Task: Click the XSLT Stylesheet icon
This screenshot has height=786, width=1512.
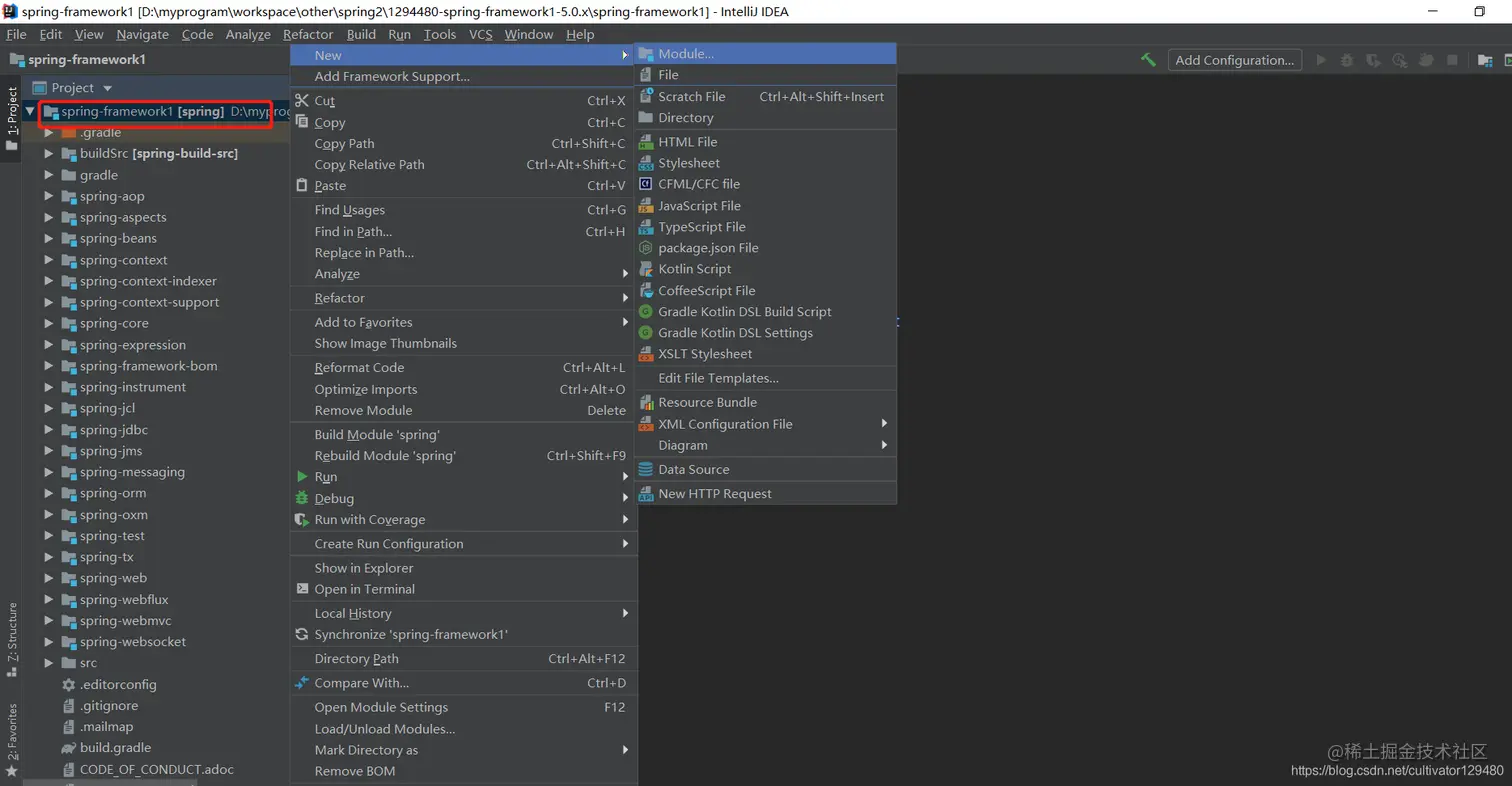Action: 646,354
